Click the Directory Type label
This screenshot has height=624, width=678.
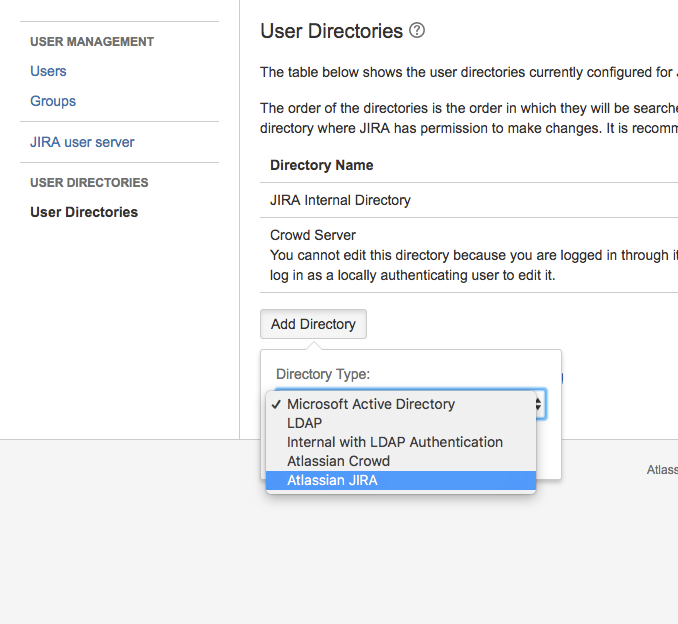tap(323, 374)
